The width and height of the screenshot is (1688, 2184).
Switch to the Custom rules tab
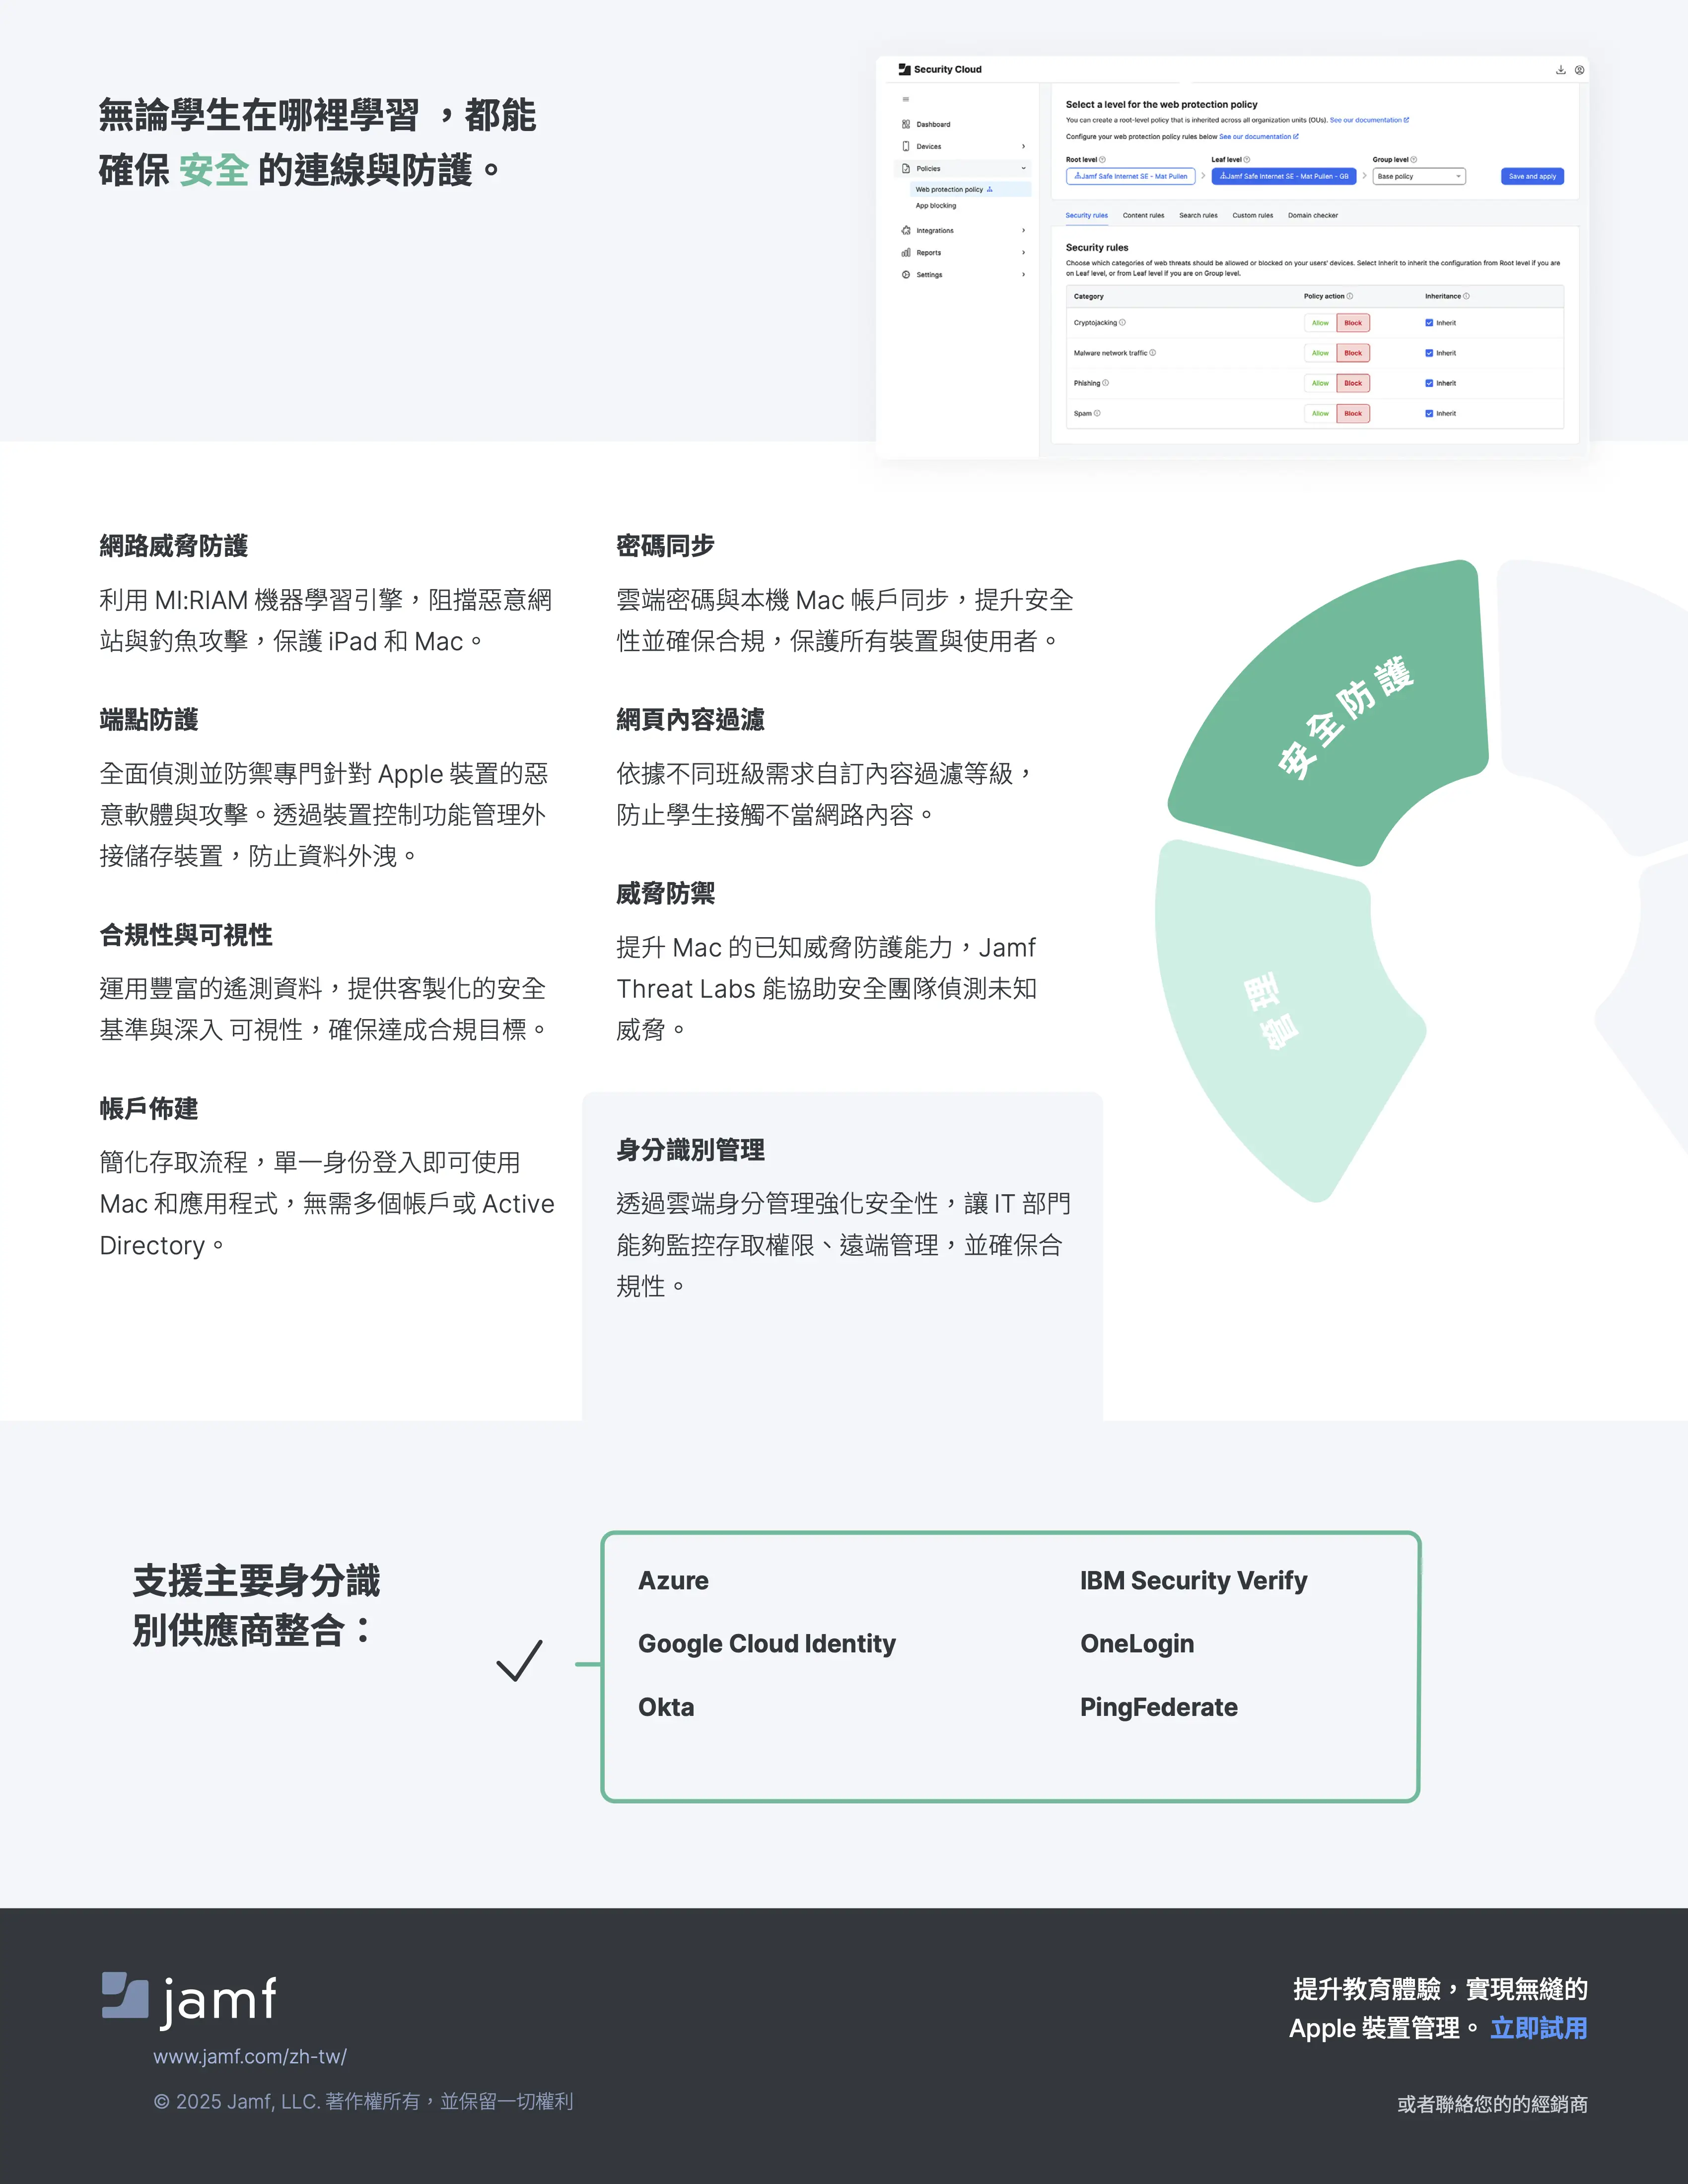1252,215
